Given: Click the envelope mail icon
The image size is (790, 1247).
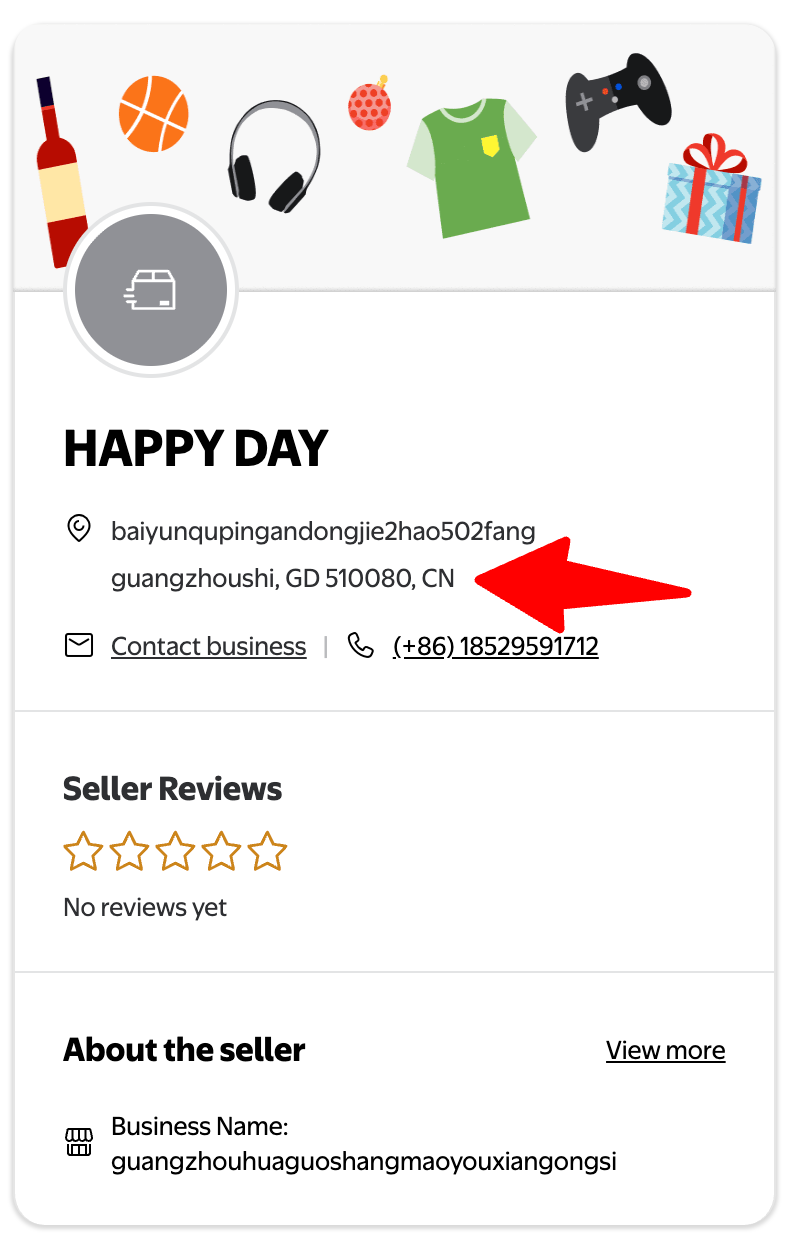Looking at the screenshot, I should (x=79, y=646).
